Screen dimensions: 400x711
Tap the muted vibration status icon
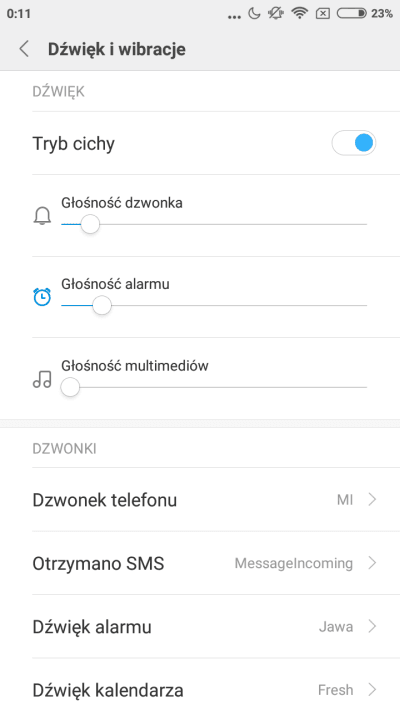276,14
